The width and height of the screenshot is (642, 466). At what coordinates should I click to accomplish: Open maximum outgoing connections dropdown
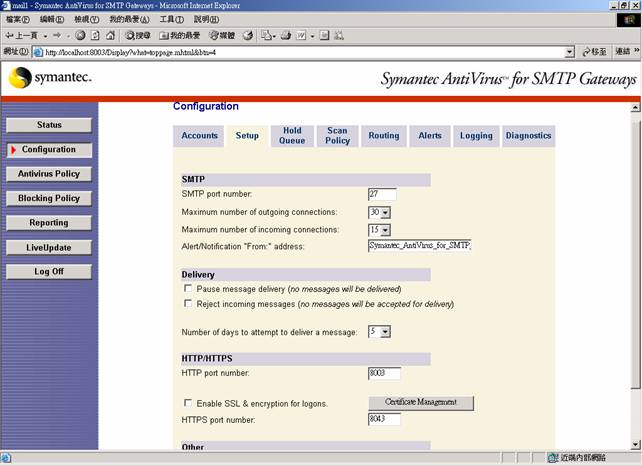pos(385,213)
